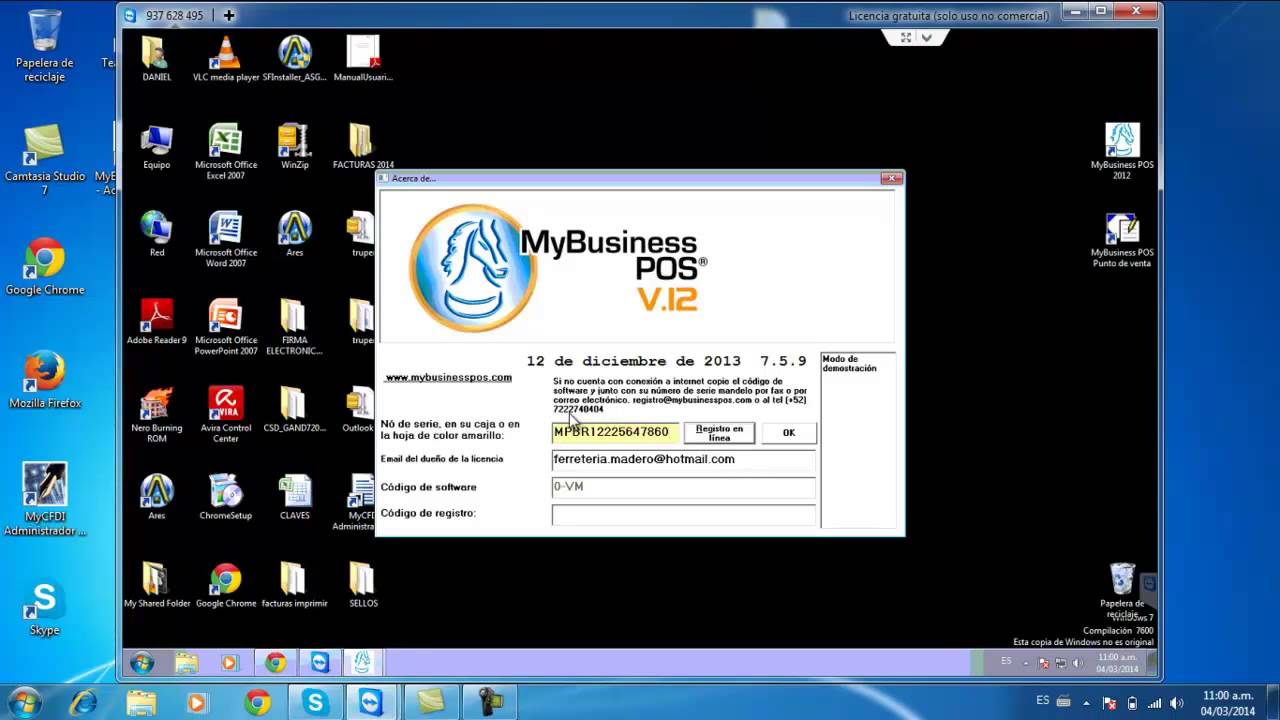Open the DANIEL folder on remote desktop
1280x720 pixels.
click(x=156, y=58)
